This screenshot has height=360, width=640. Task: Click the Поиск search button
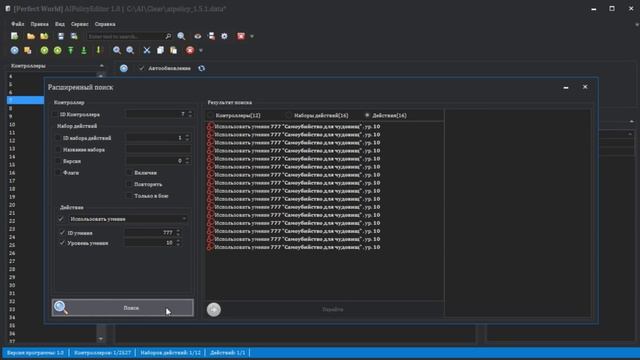(x=122, y=308)
